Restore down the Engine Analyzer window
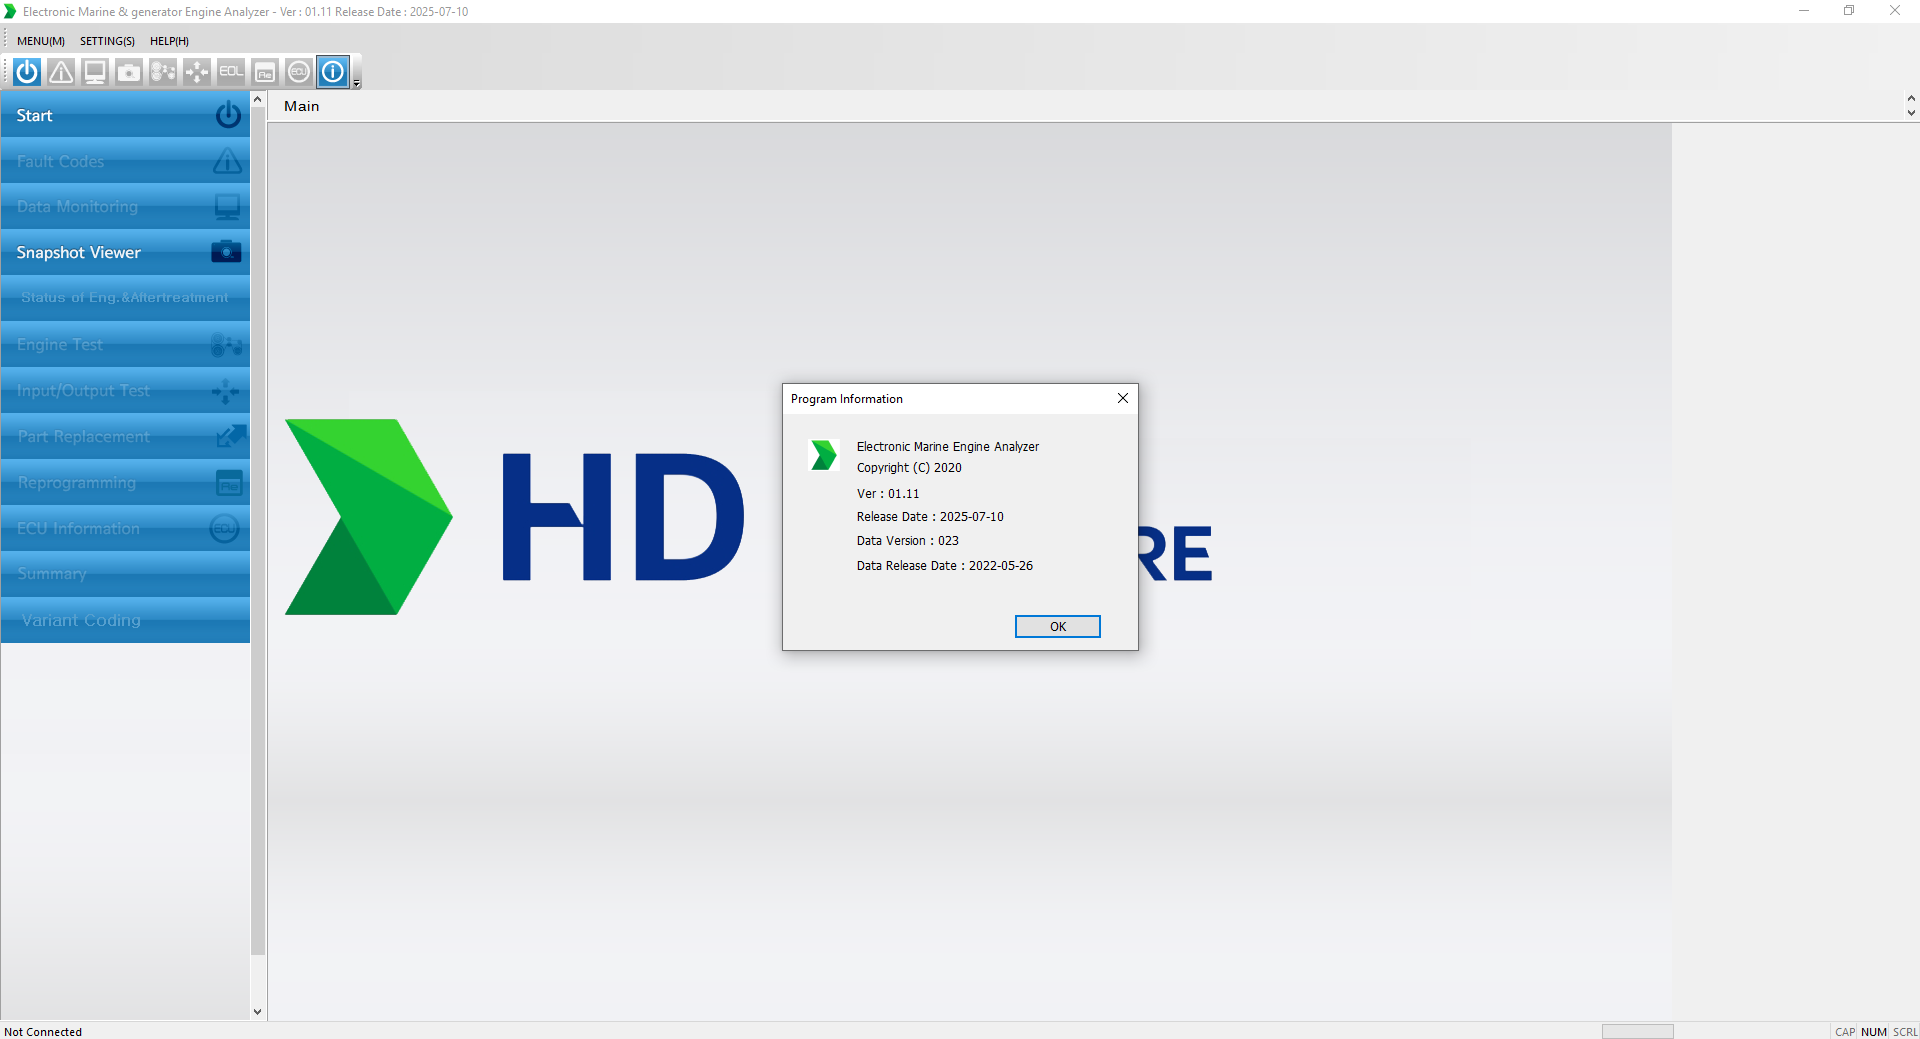The height and width of the screenshot is (1039, 1920). pos(1849,11)
